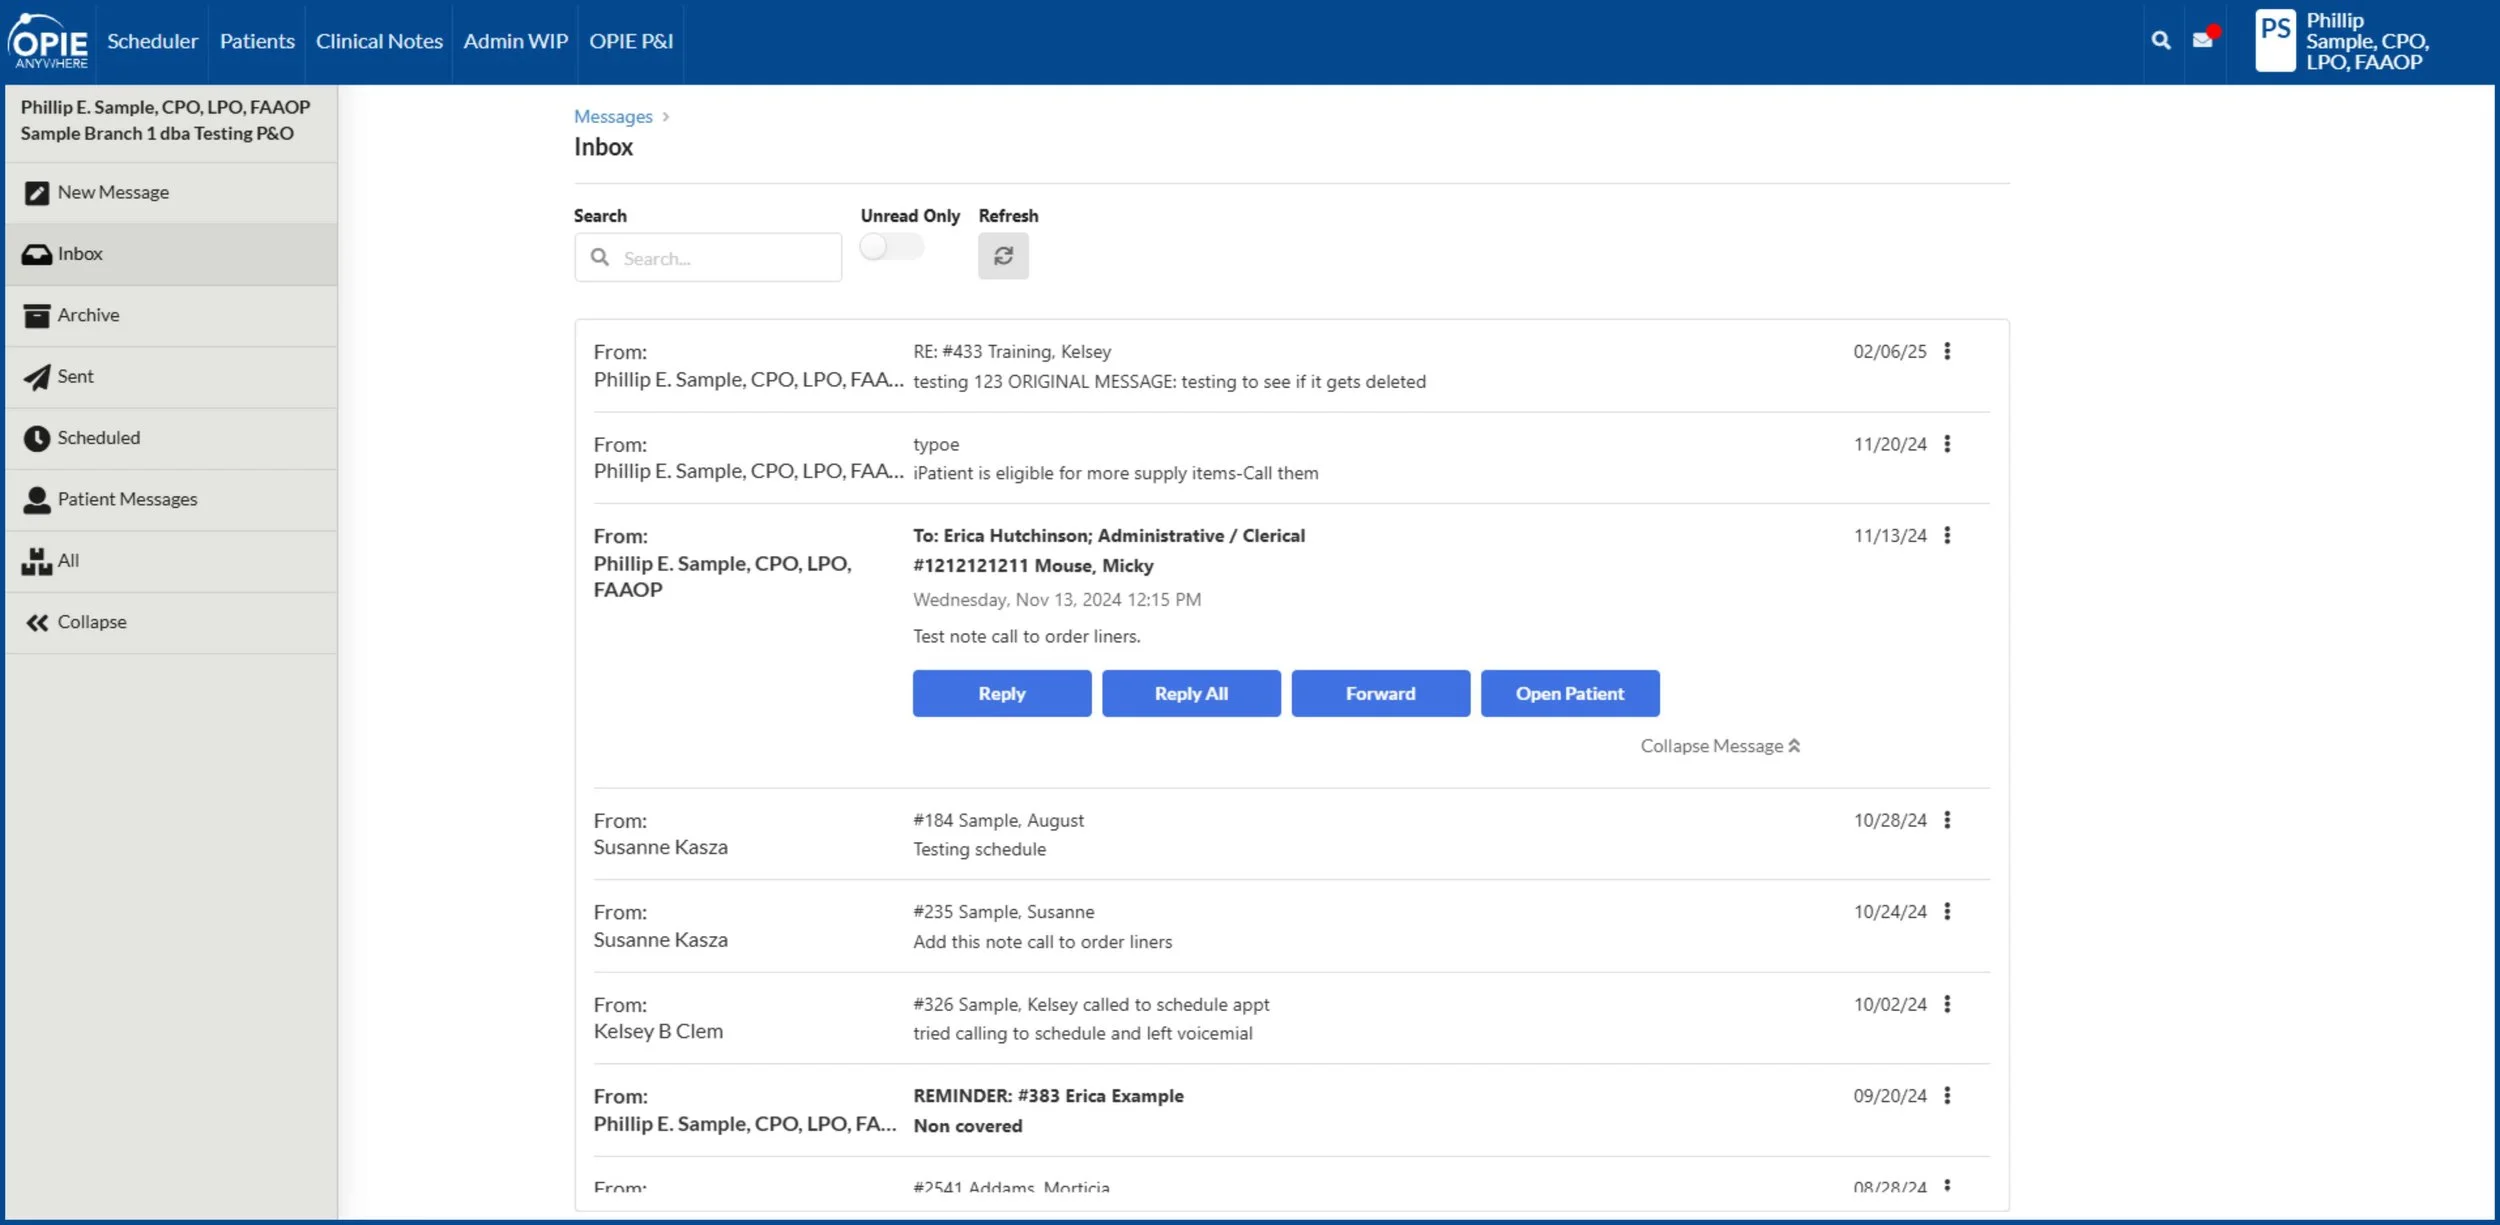This screenshot has width=2500, height=1225.
Task: Click the Refresh icon button
Action: [x=1003, y=257]
